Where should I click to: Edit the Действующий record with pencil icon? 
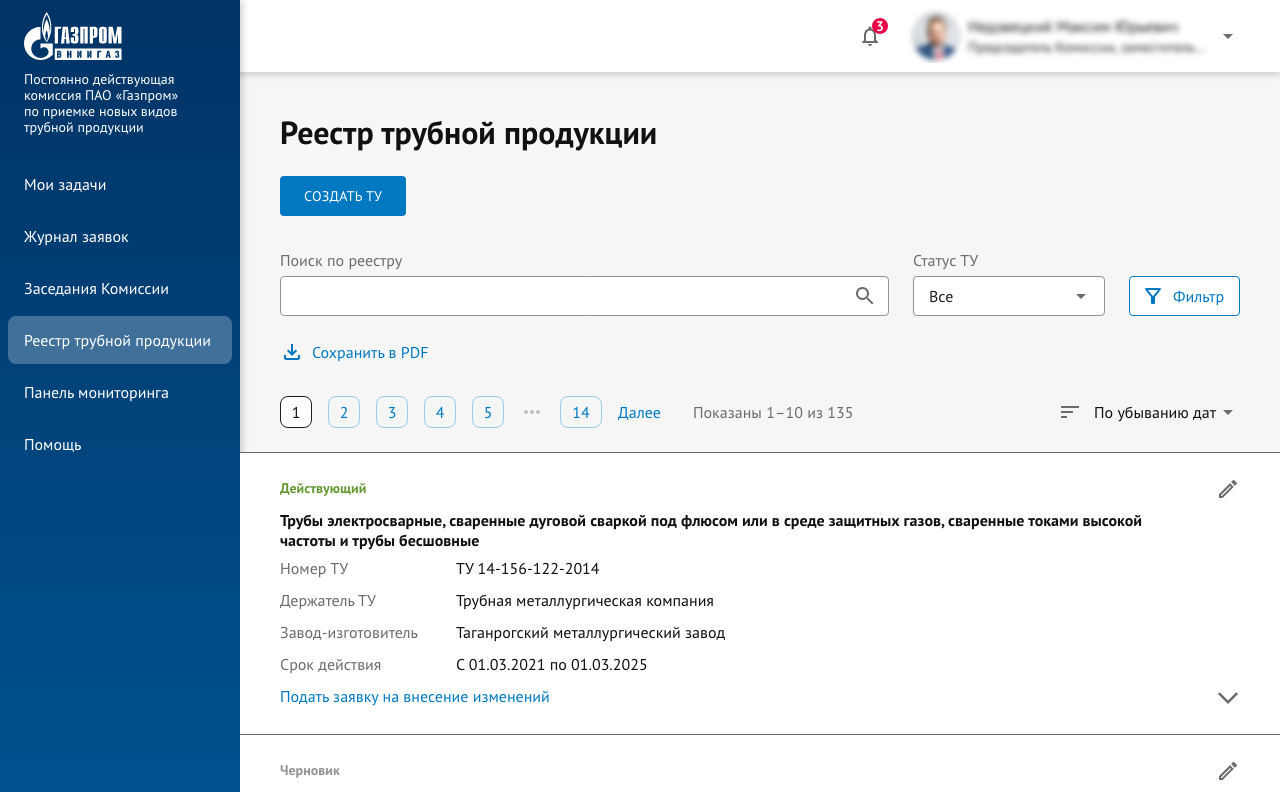tap(1228, 489)
